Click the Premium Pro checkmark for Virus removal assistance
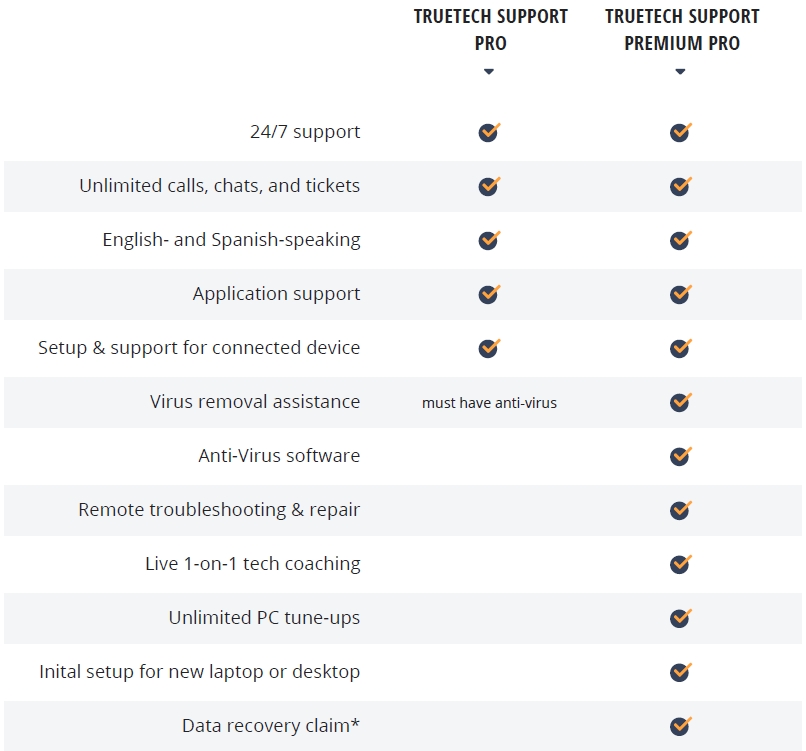This screenshot has height=751, width=806. tap(681, 402)
